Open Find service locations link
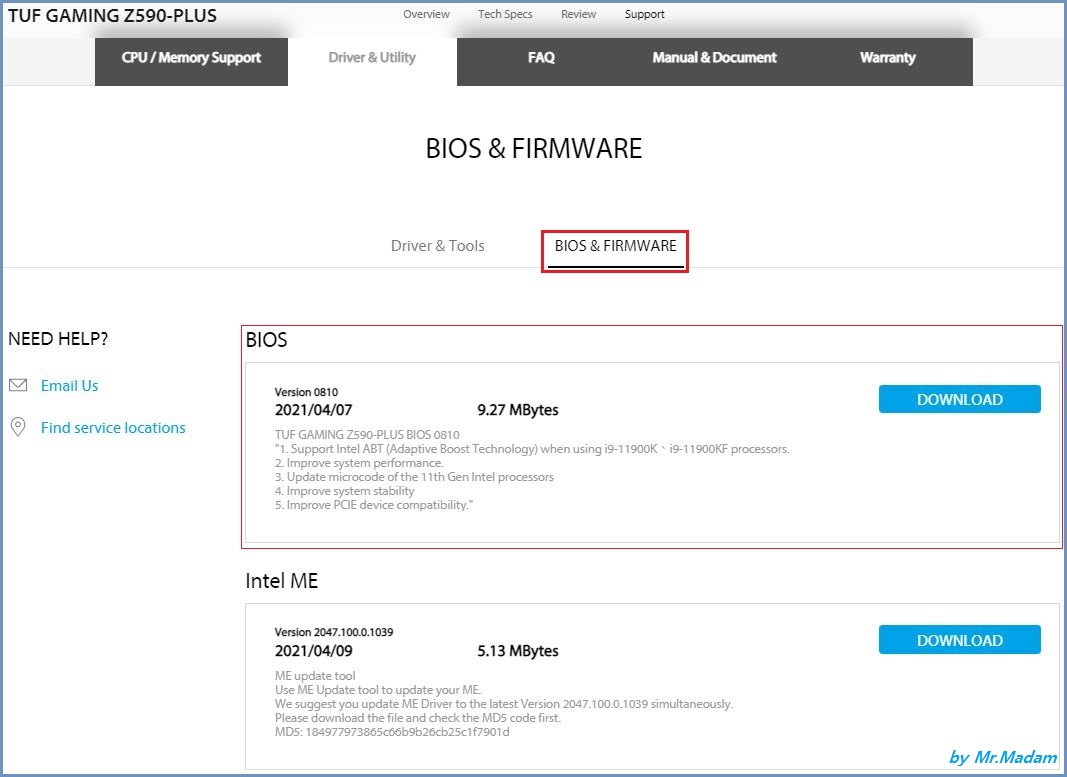Screen dimensions: 1067x777 coord(113,428)
